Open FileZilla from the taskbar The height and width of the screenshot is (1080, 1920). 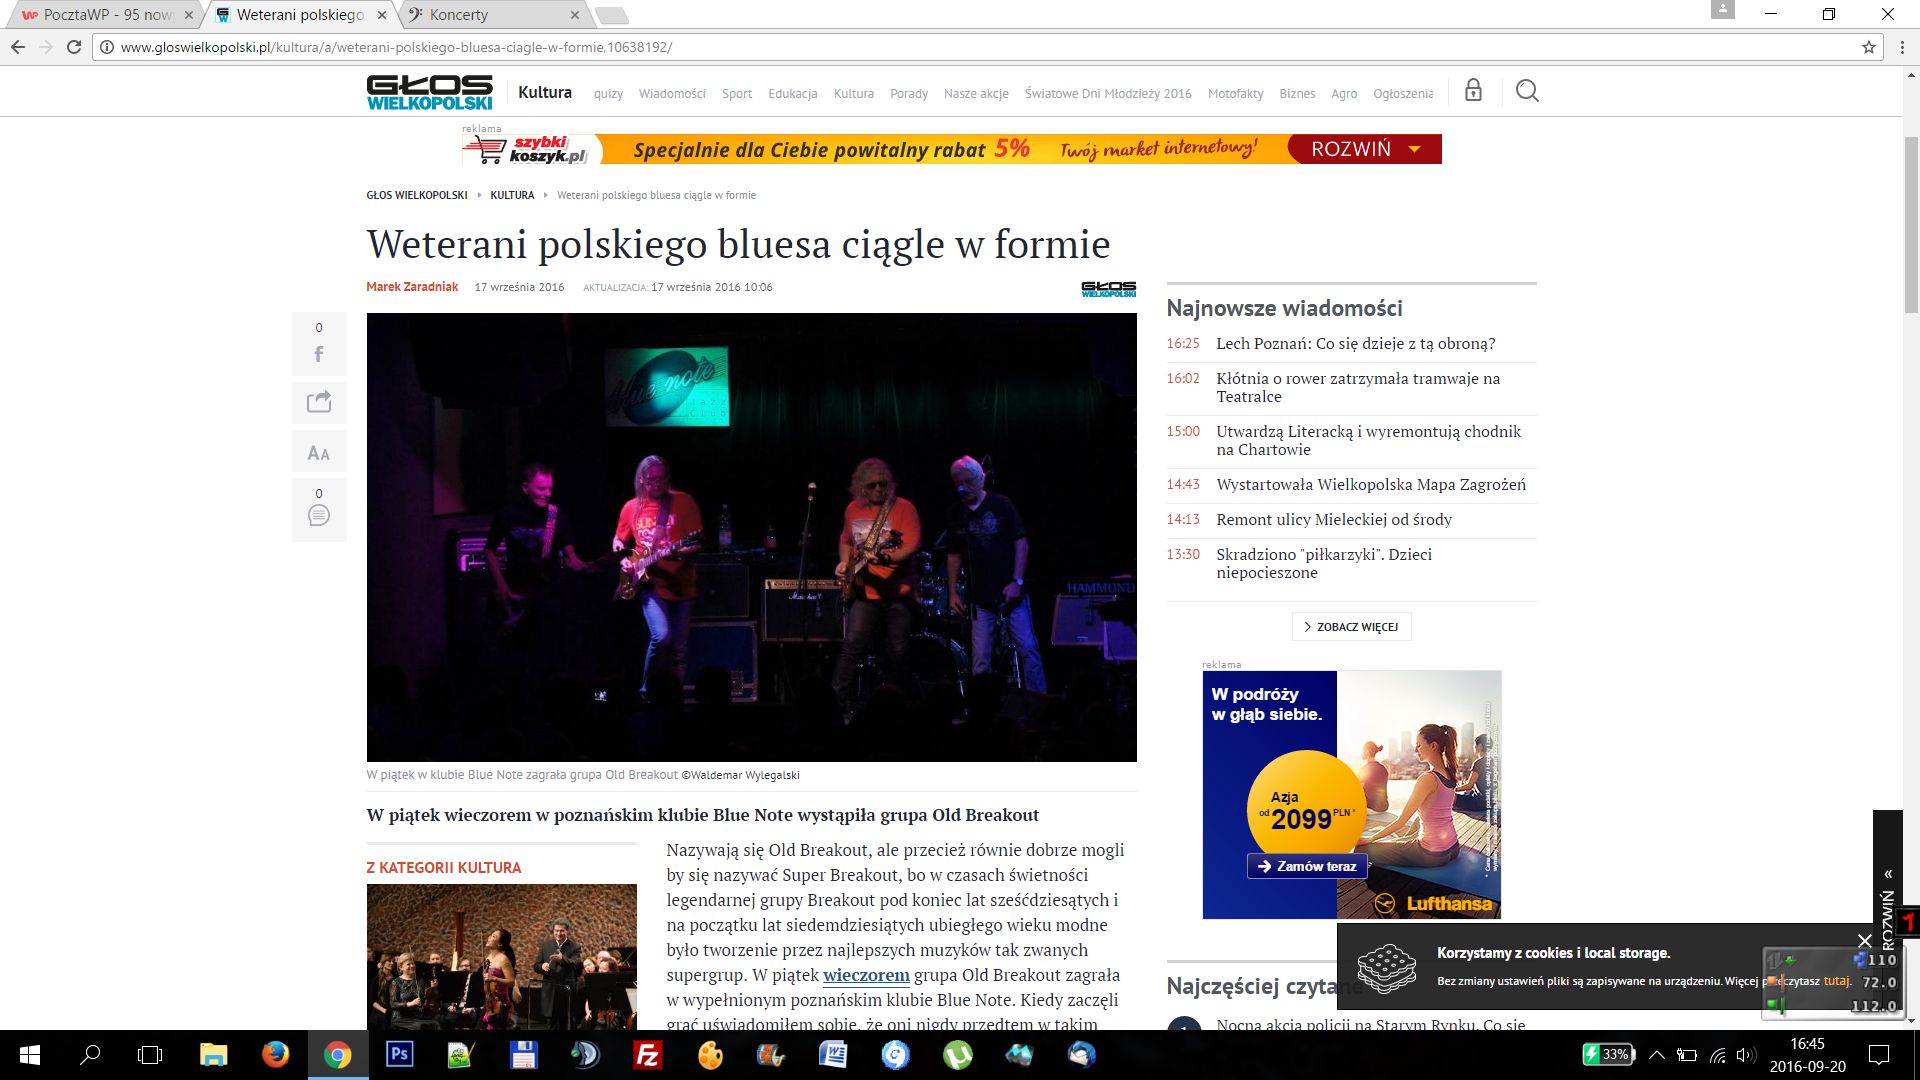(648, 1055)
